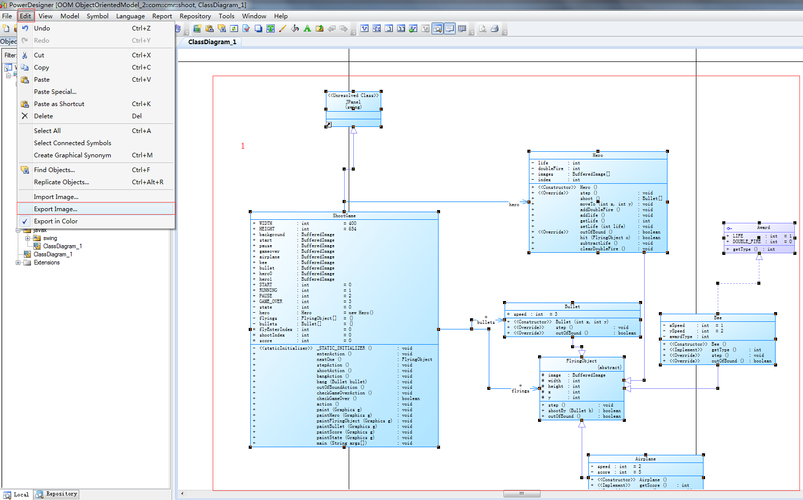Open the Help menu
803x500 pixels.
(x=281, y=16)
